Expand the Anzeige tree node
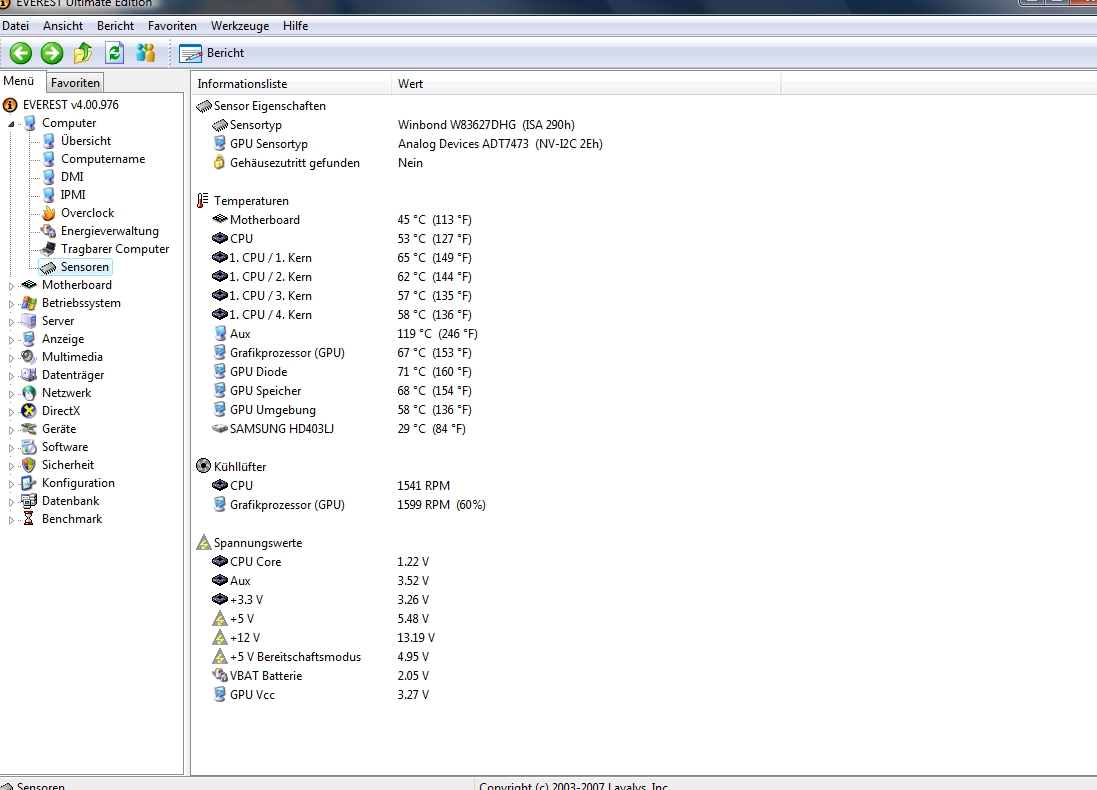 pos(11,340)
